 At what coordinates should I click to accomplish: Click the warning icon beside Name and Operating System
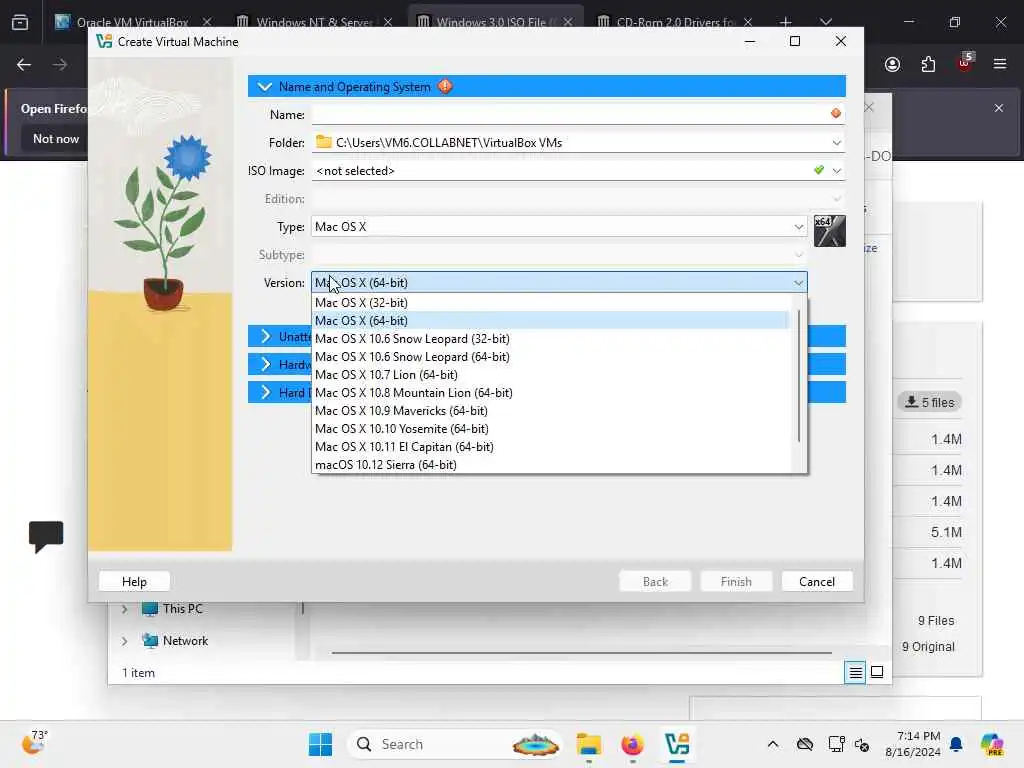pos(445,86)
